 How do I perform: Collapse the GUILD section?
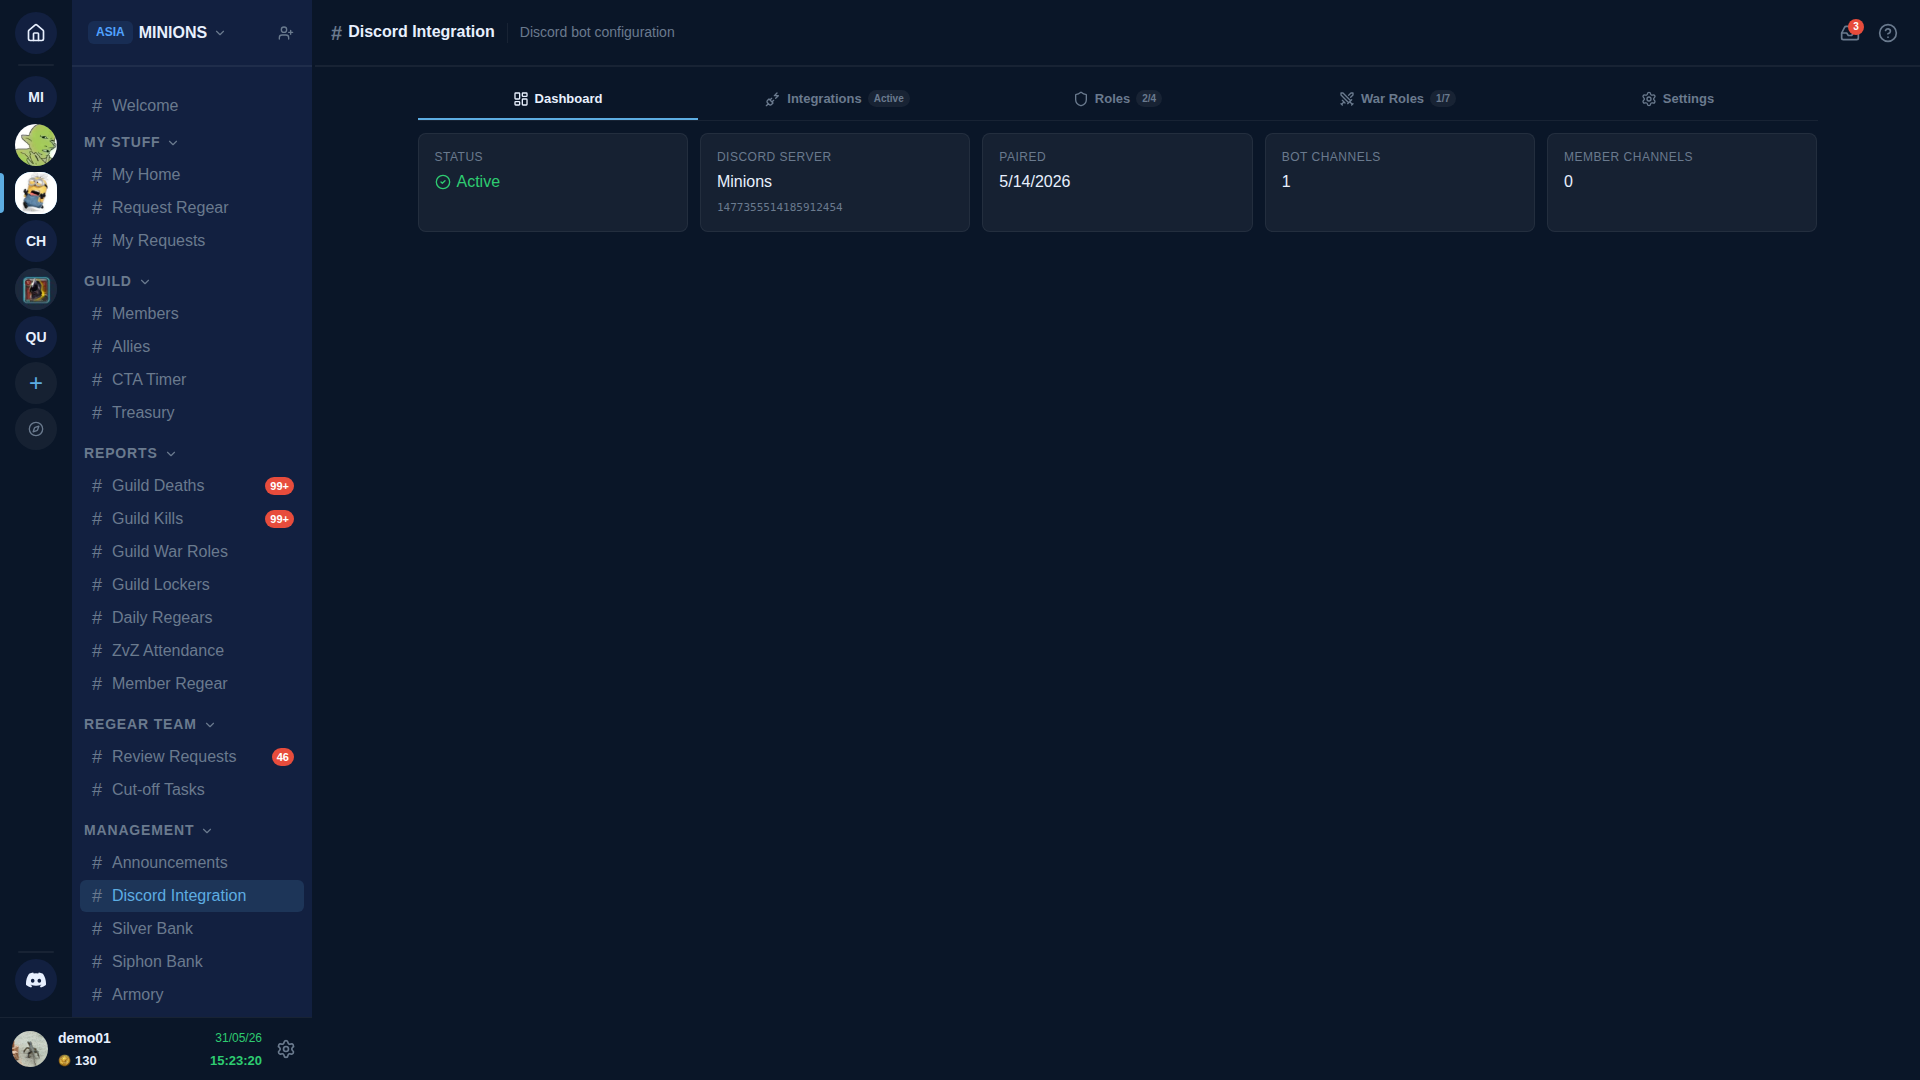pos(117,281)
